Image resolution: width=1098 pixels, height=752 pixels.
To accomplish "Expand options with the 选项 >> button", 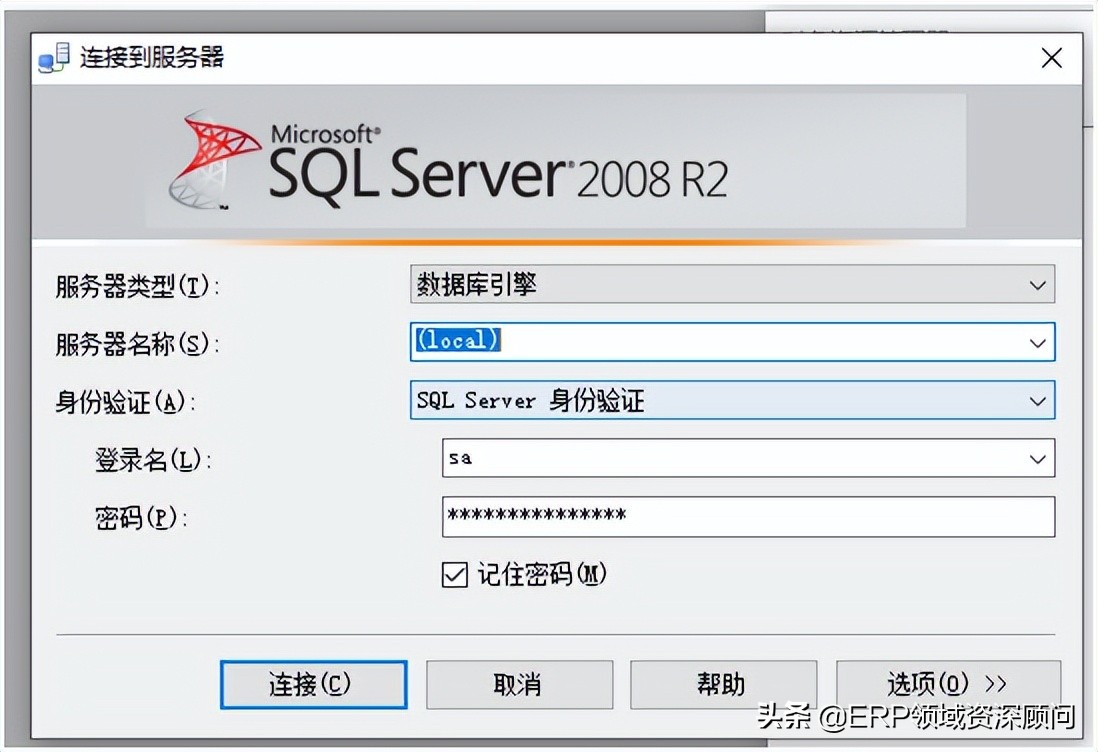I will [x=948, y=684].
